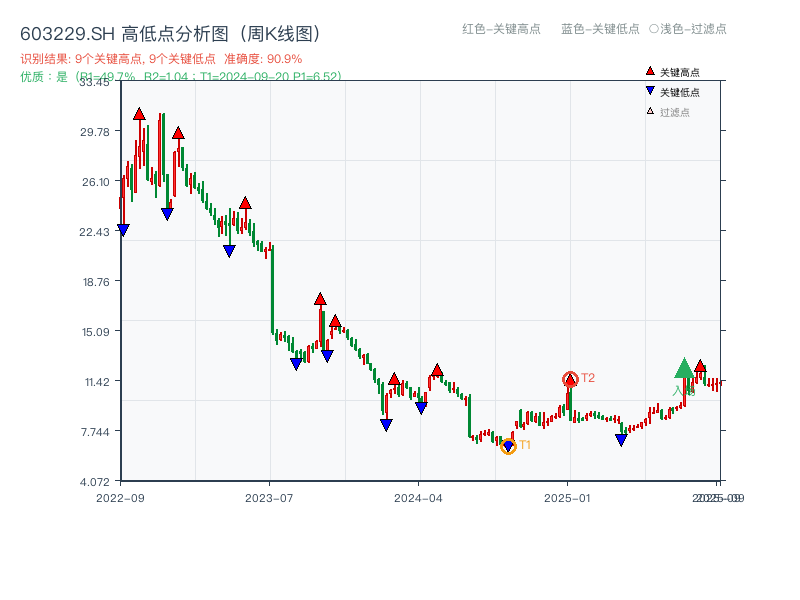800x600 pixels.
Task: Select the T1 orange circle marker
Action: point(508,444)
